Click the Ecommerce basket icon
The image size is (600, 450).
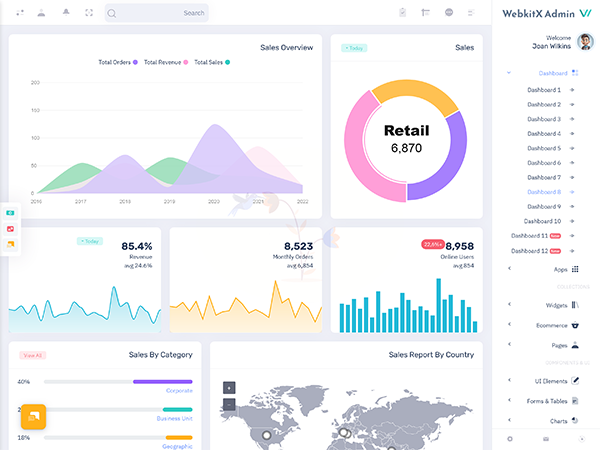pos(575,324)
